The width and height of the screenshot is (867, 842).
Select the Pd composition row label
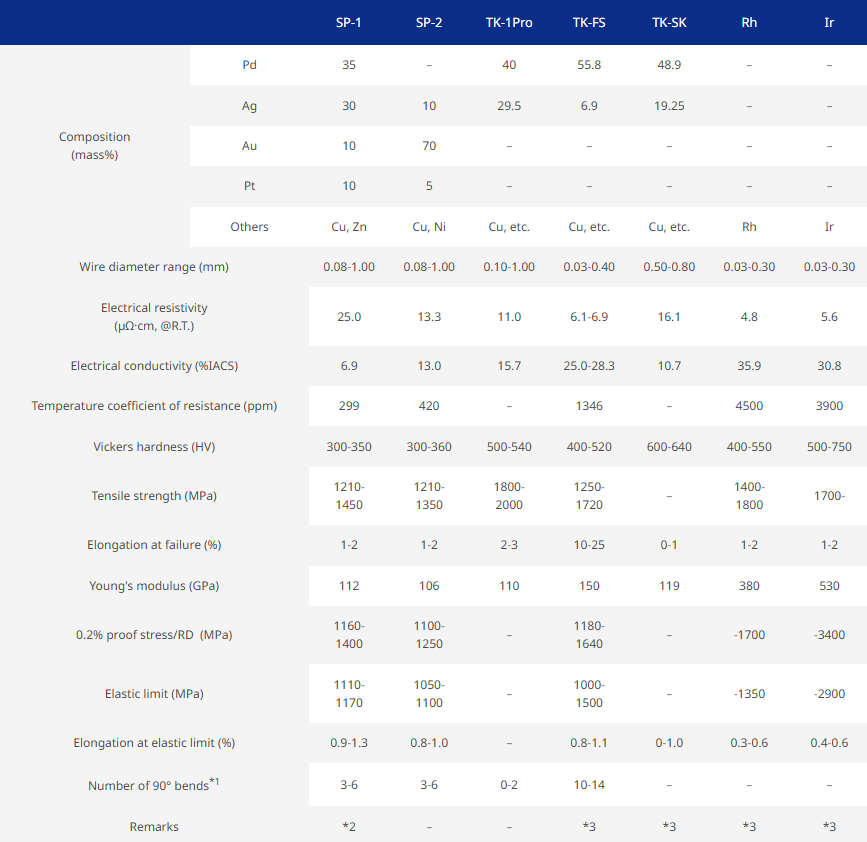point(249,65)
